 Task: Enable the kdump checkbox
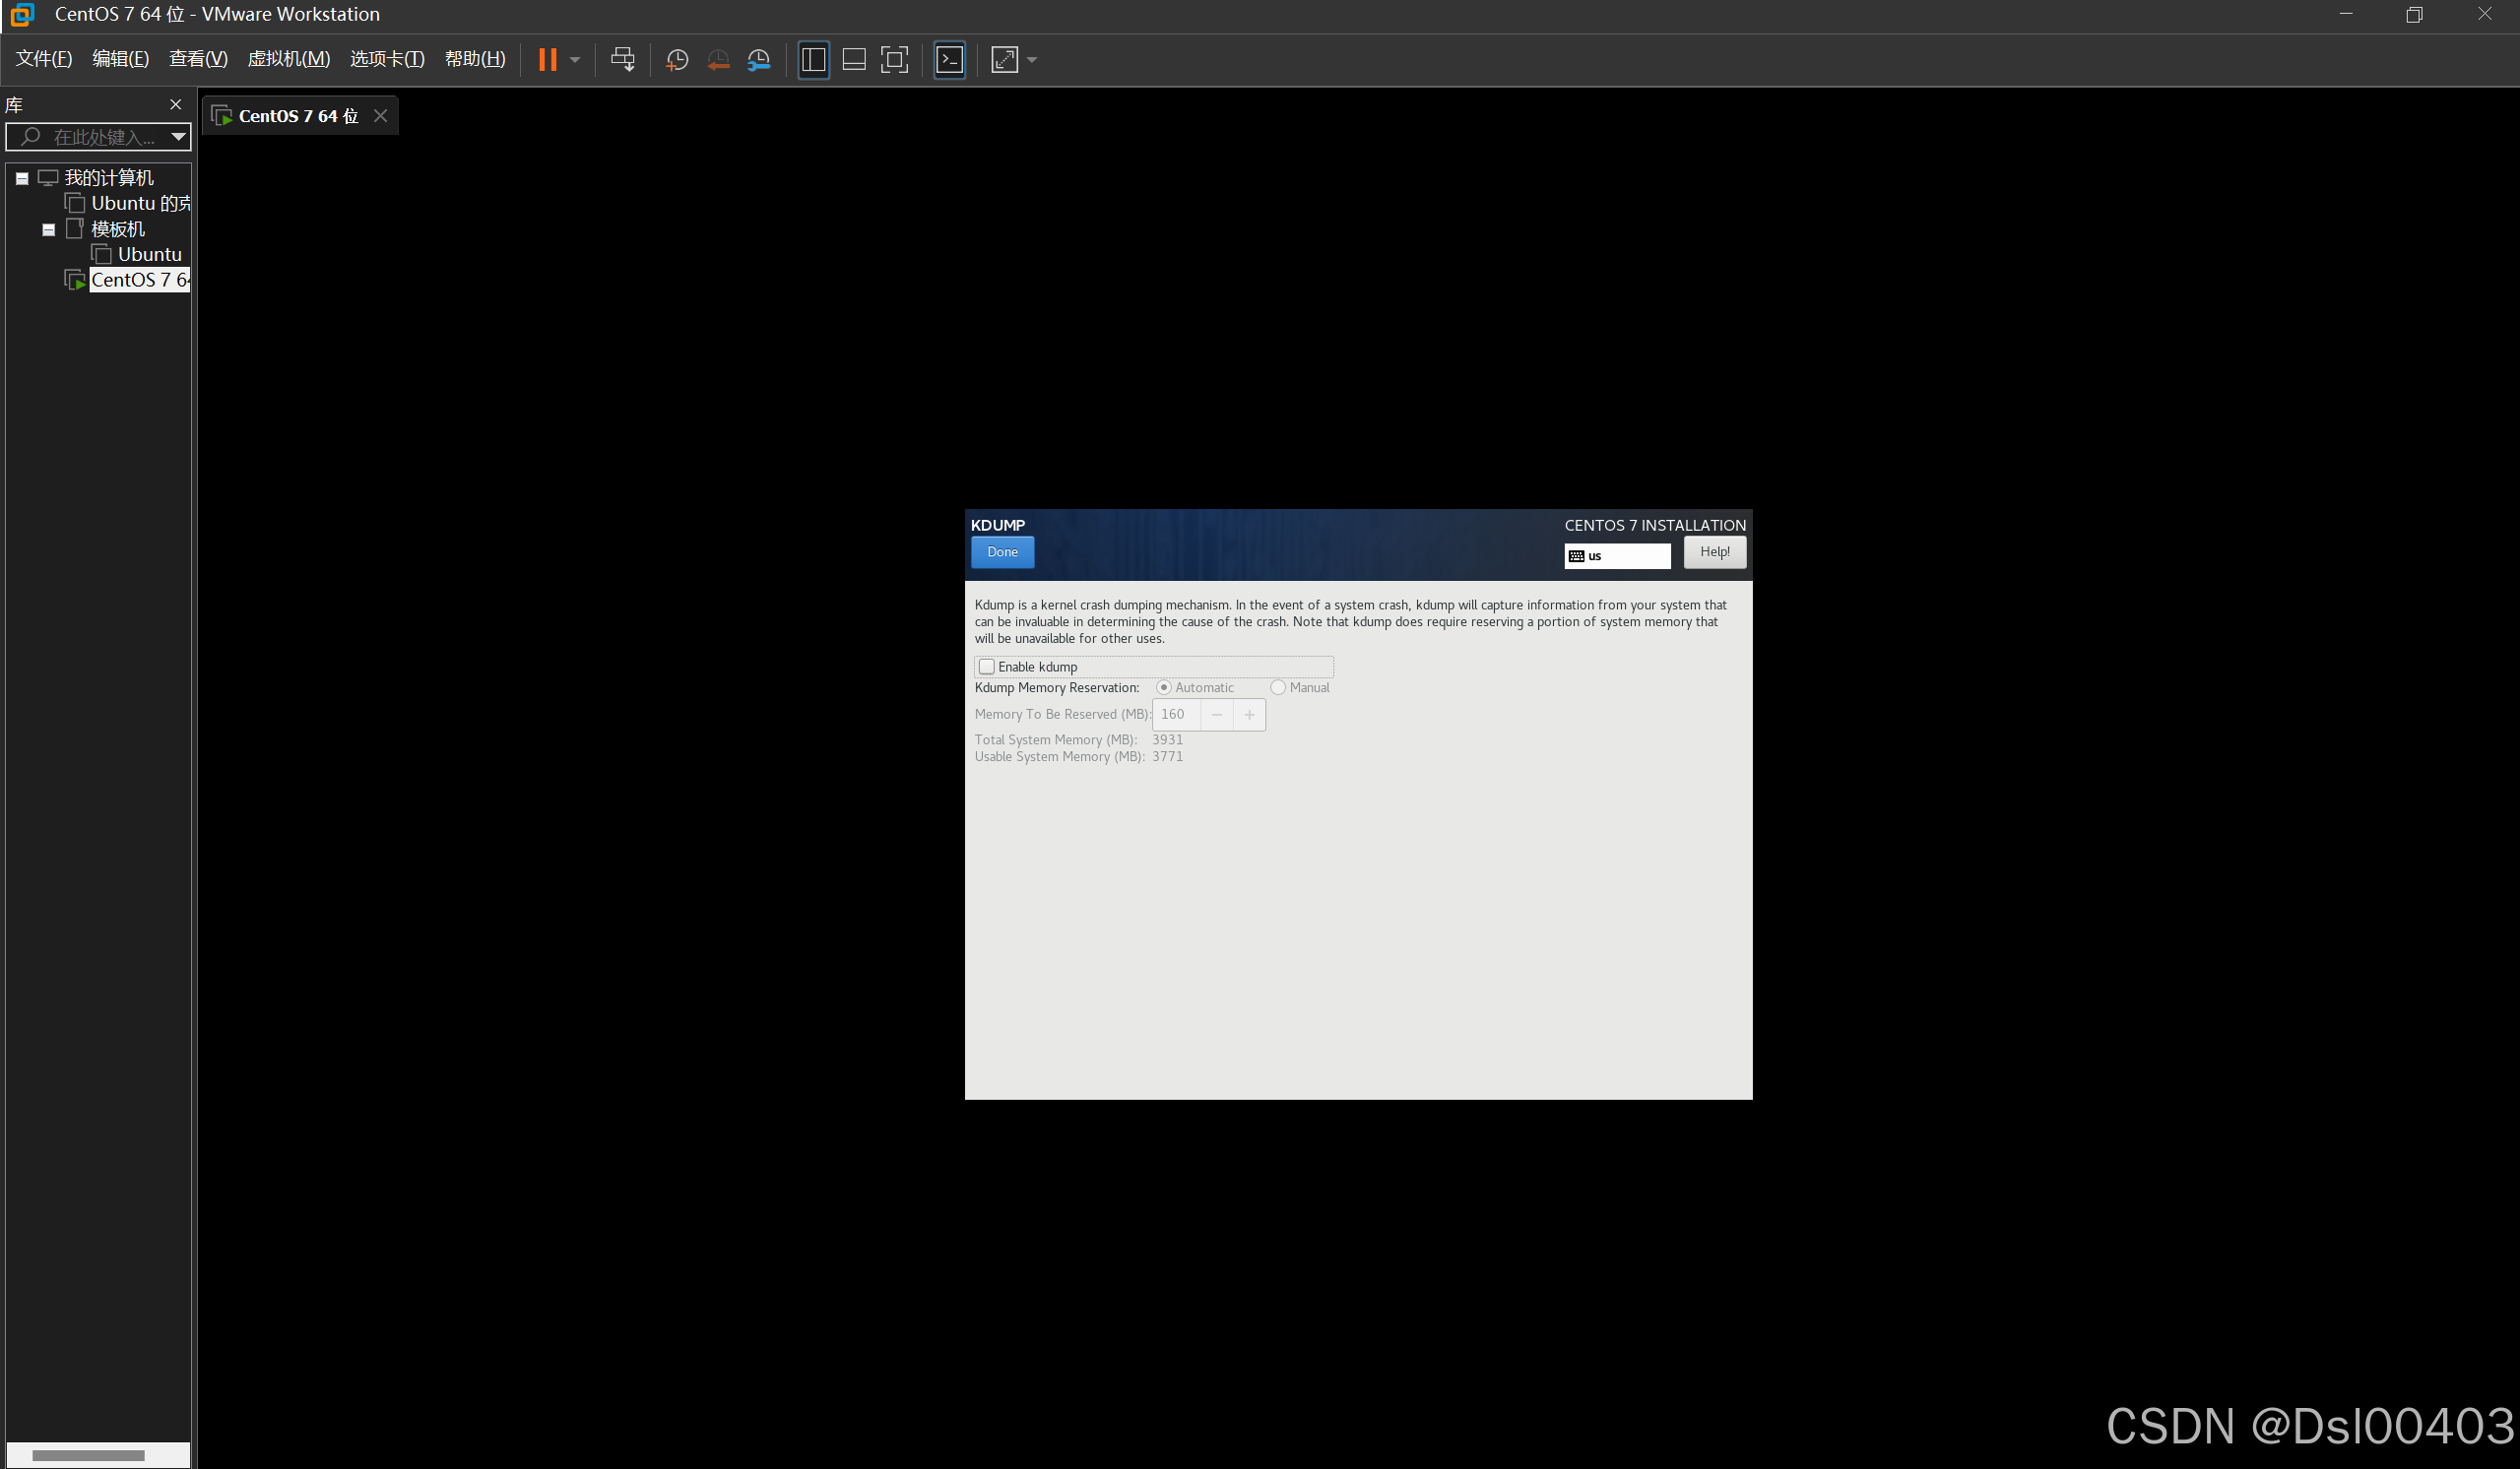[987, 667]
